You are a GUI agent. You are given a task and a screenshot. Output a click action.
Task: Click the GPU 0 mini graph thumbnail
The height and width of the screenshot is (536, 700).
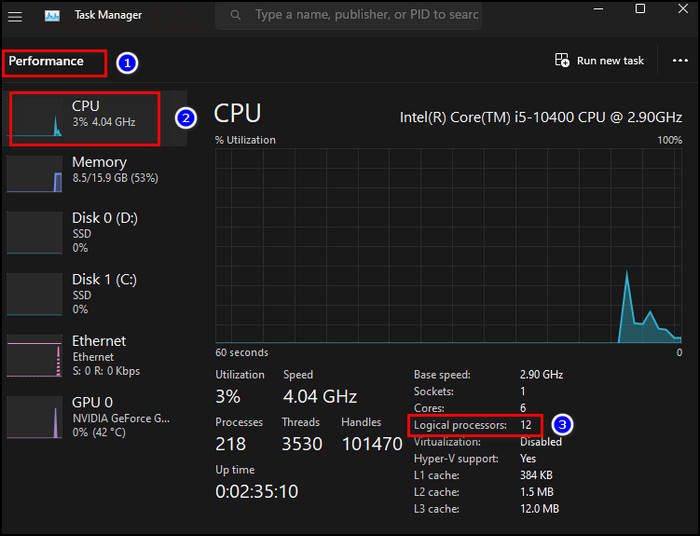pyautogui.click(x=34, y=417)
